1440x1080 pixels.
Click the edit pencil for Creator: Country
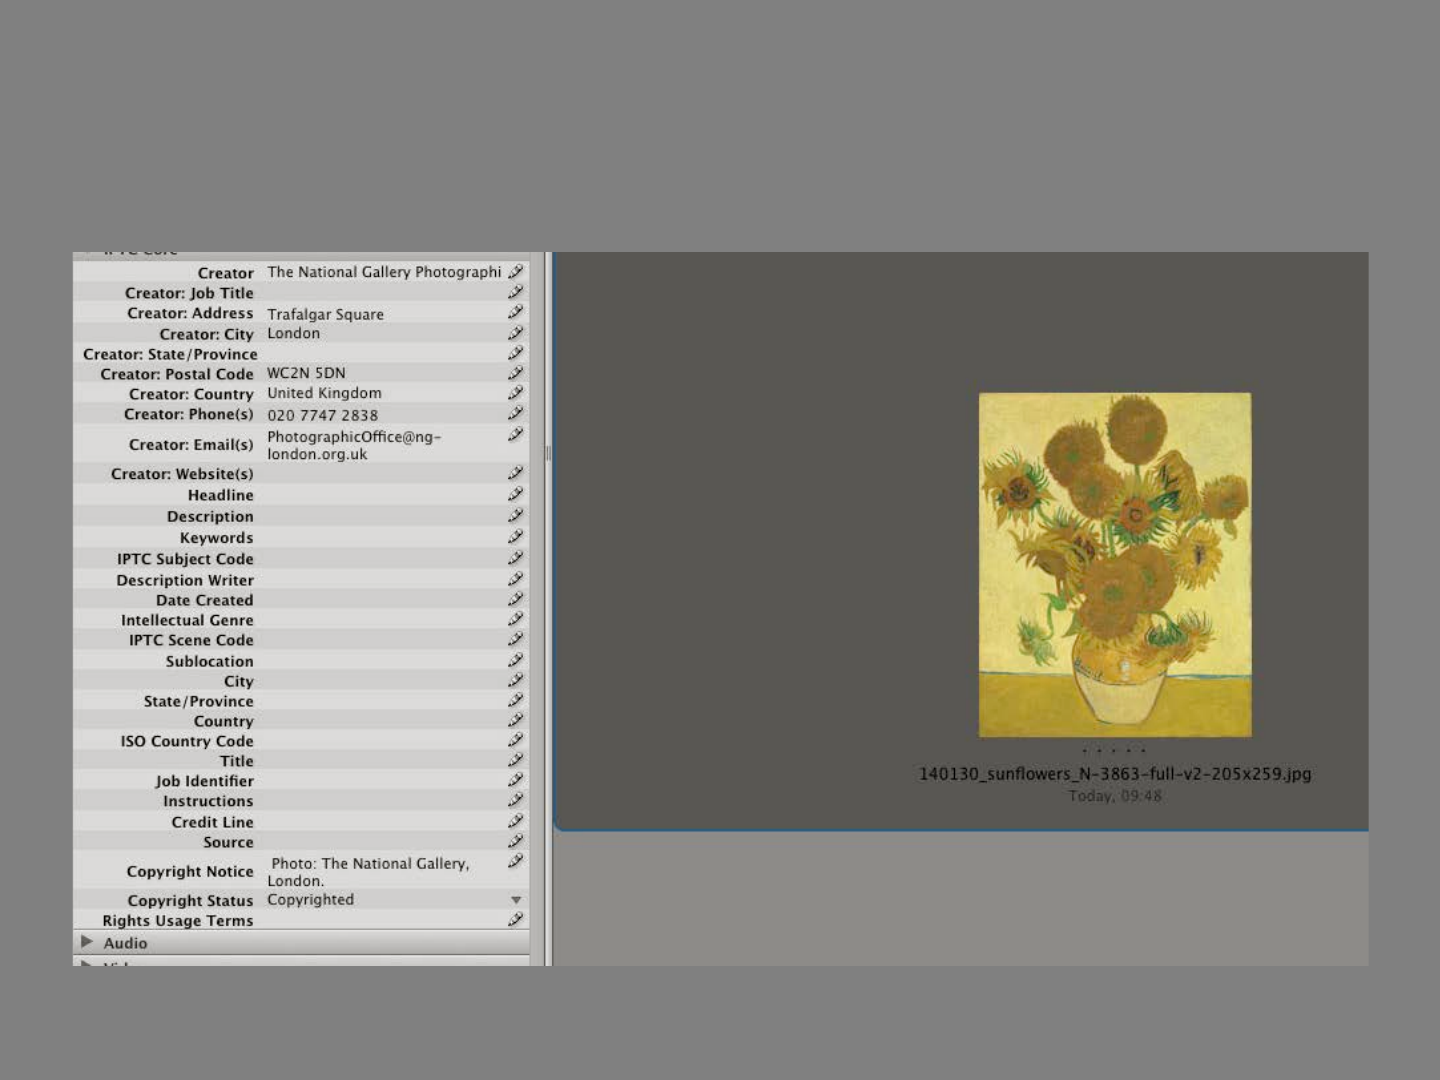[x=516, y=393]
